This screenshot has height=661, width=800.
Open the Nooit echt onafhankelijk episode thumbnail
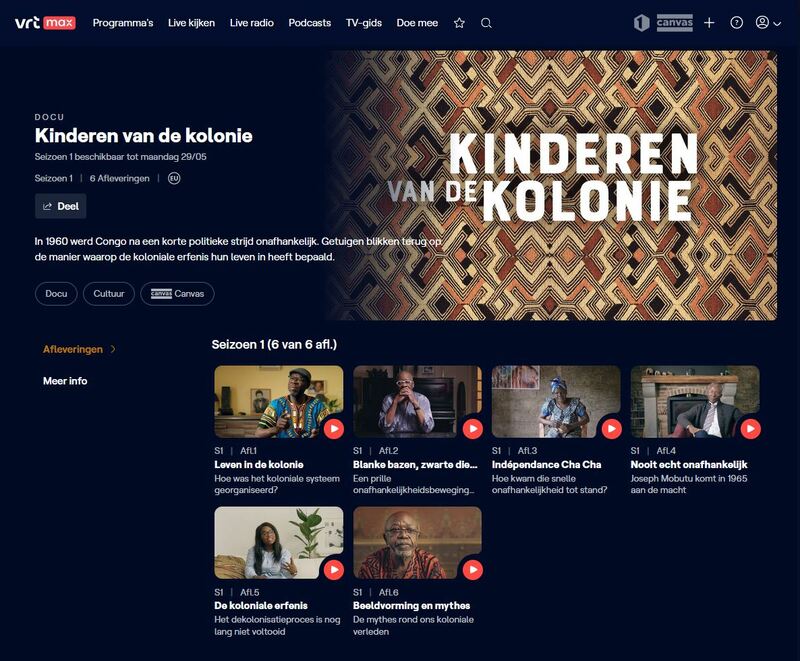click(695, 401)
